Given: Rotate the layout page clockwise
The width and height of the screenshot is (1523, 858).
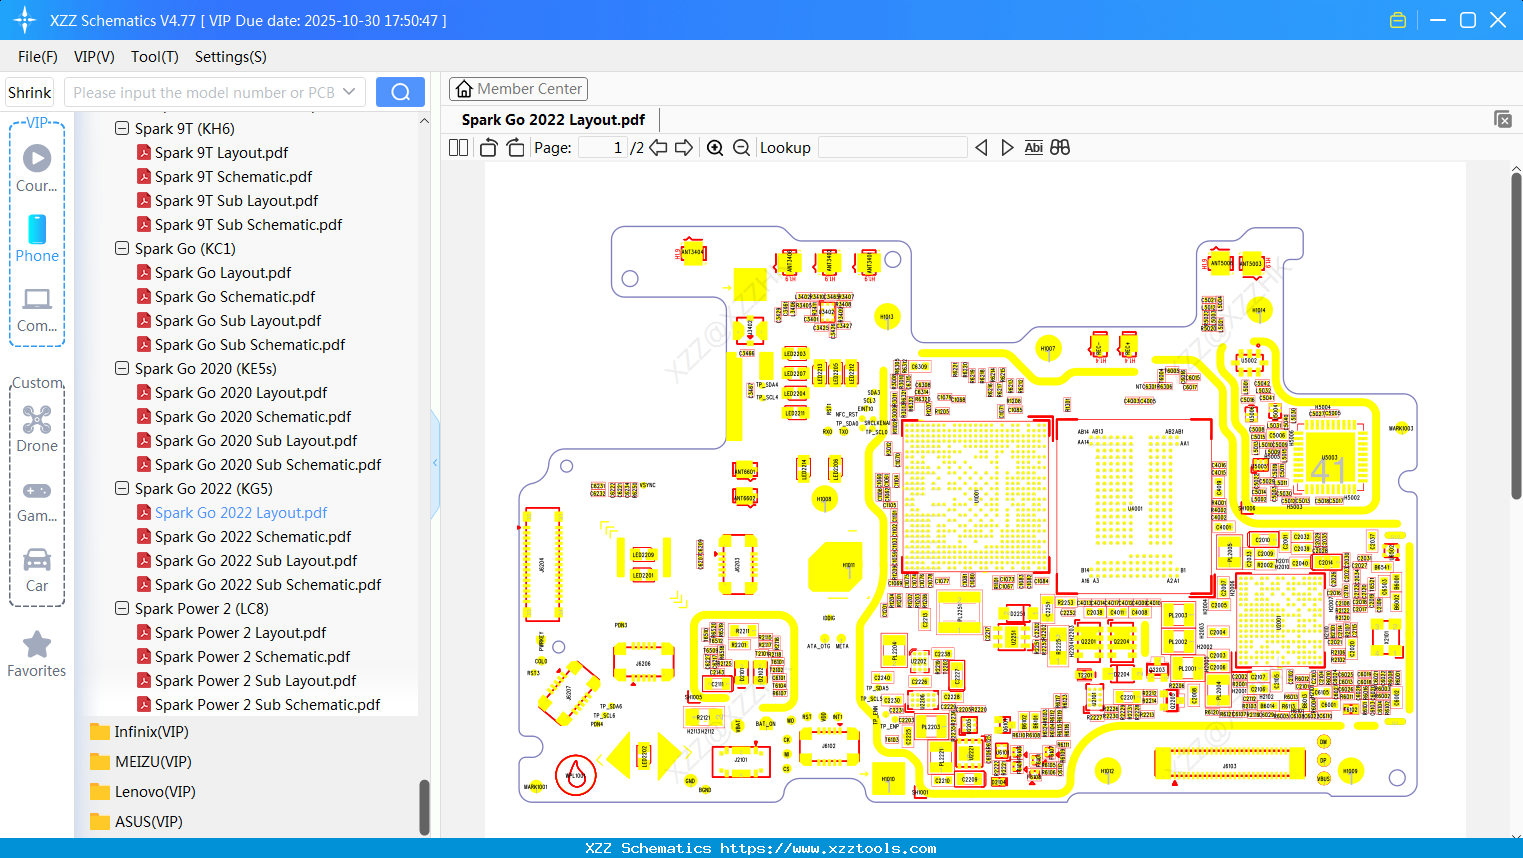Looking at the screenshot, I should (x=514, y=146).
